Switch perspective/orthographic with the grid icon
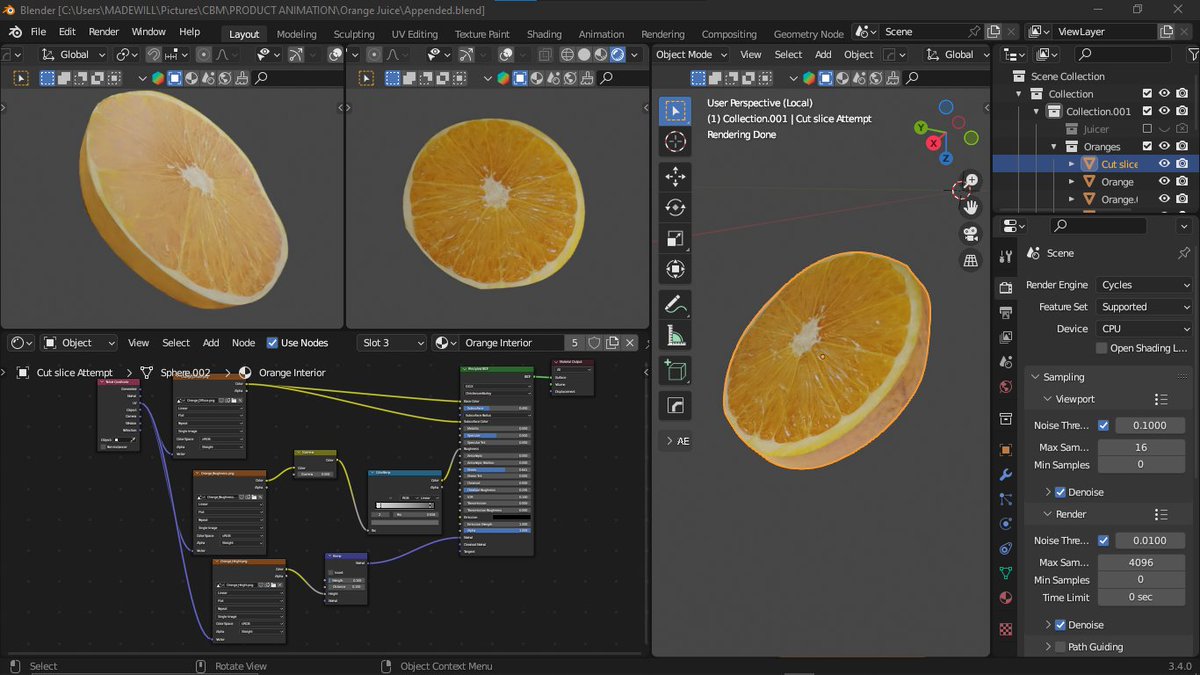Screen dimensions: 1200x675 point(970,260)
